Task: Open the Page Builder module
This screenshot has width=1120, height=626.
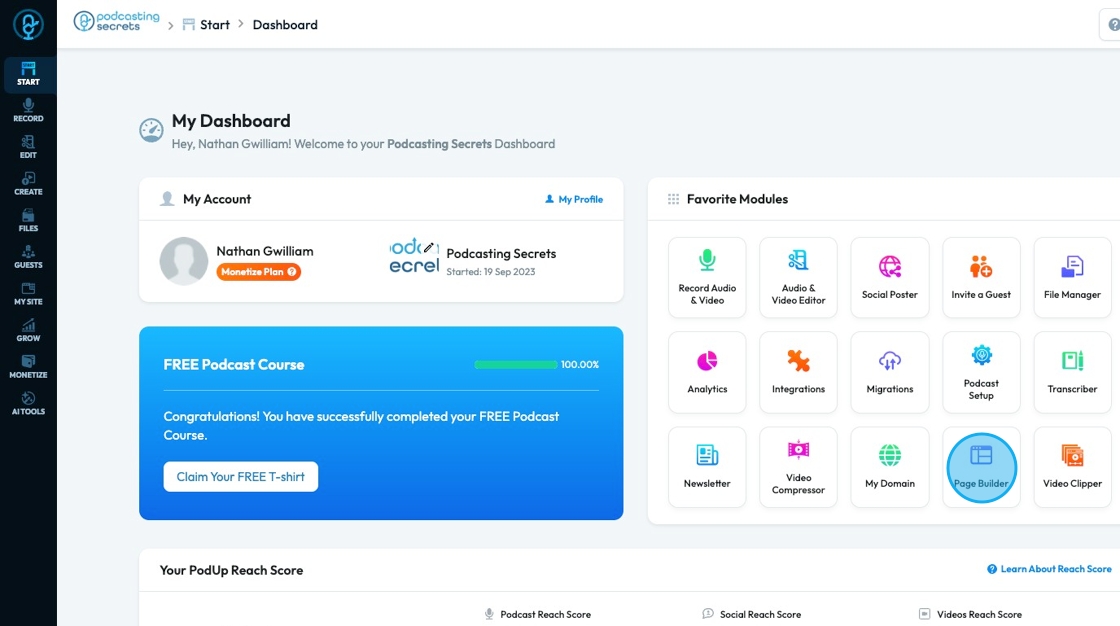Action: tap(981, 467)
